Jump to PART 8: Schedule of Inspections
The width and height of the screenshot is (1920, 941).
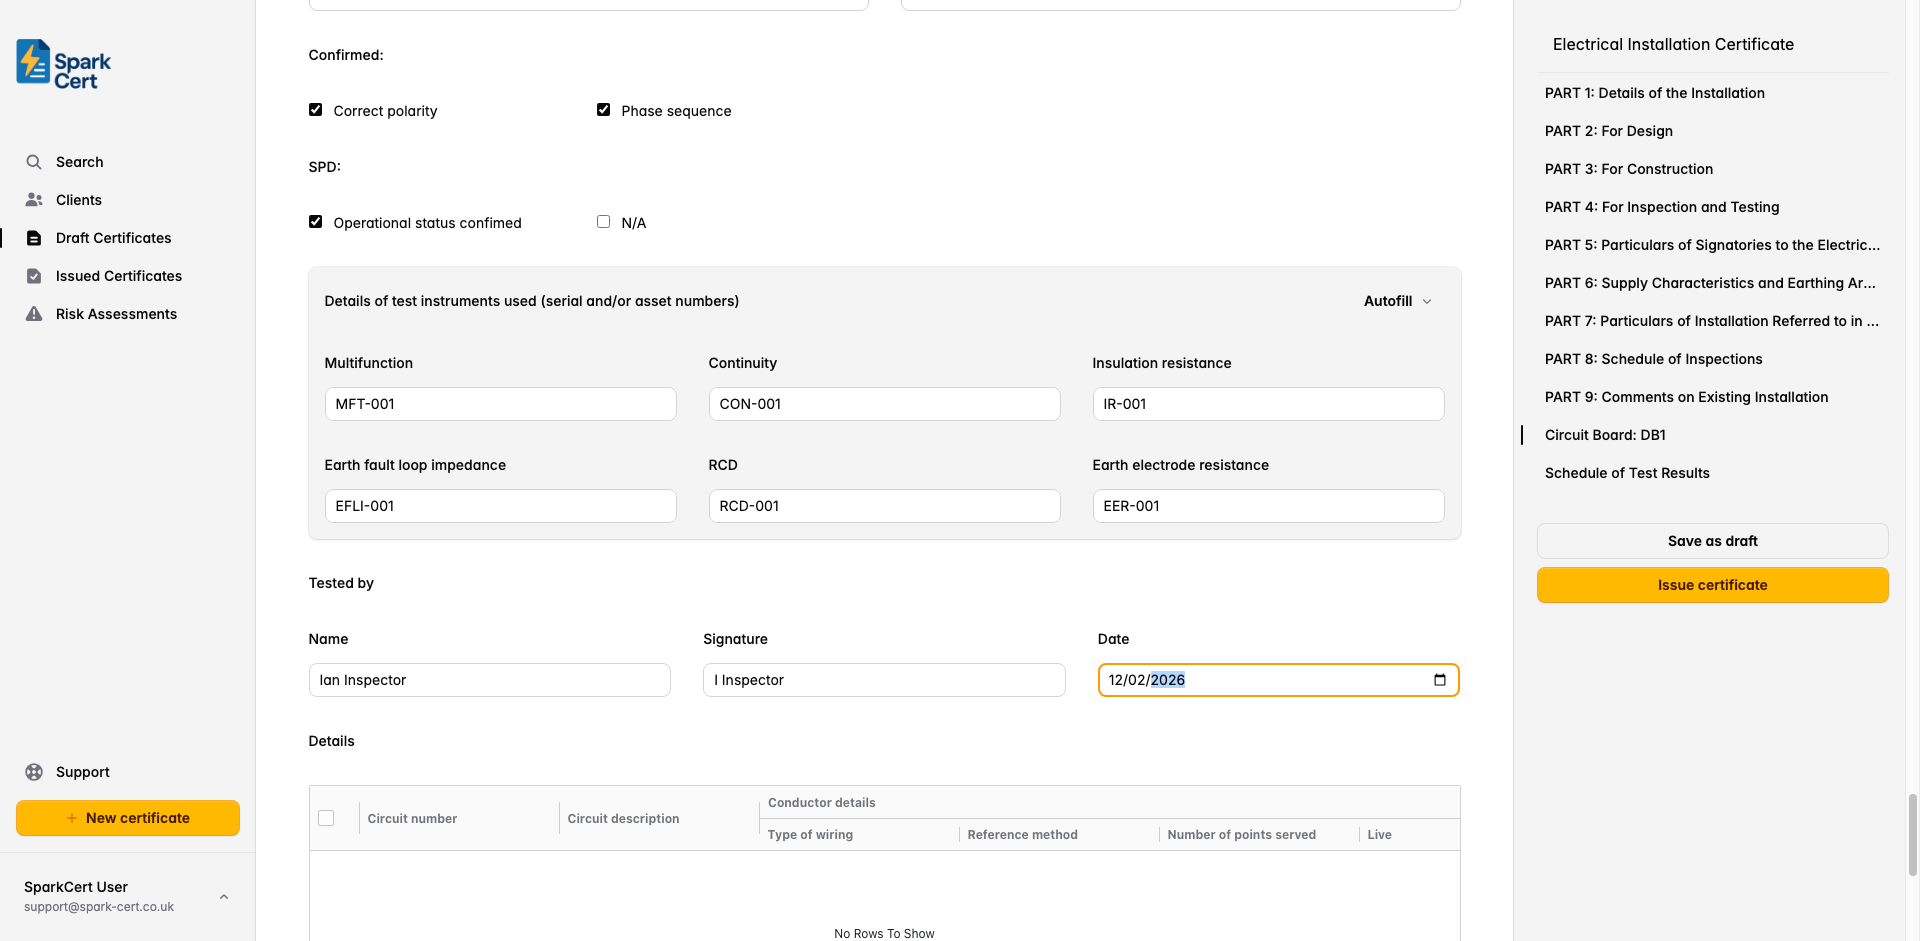tap(1653, 359)
